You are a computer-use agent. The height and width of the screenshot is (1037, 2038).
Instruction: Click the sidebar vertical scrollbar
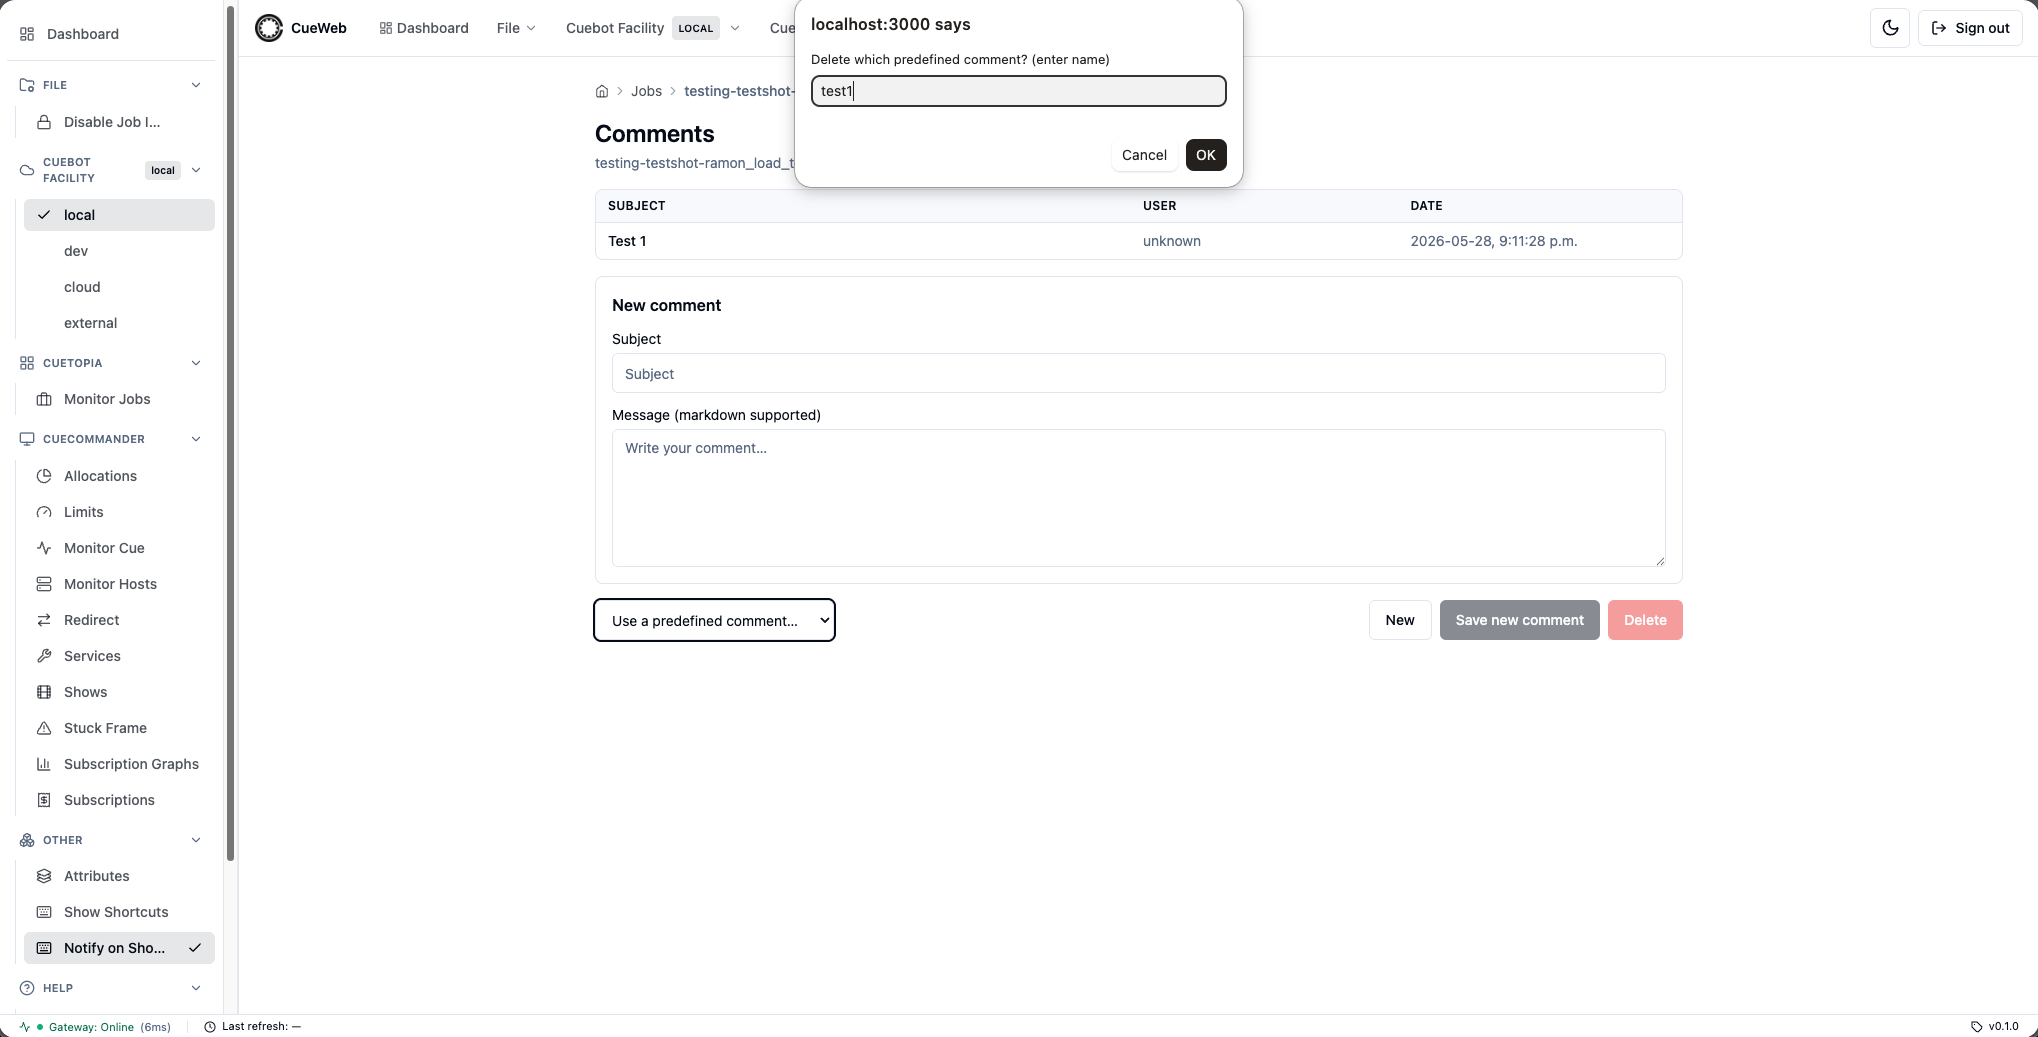[x=230, y=433]
